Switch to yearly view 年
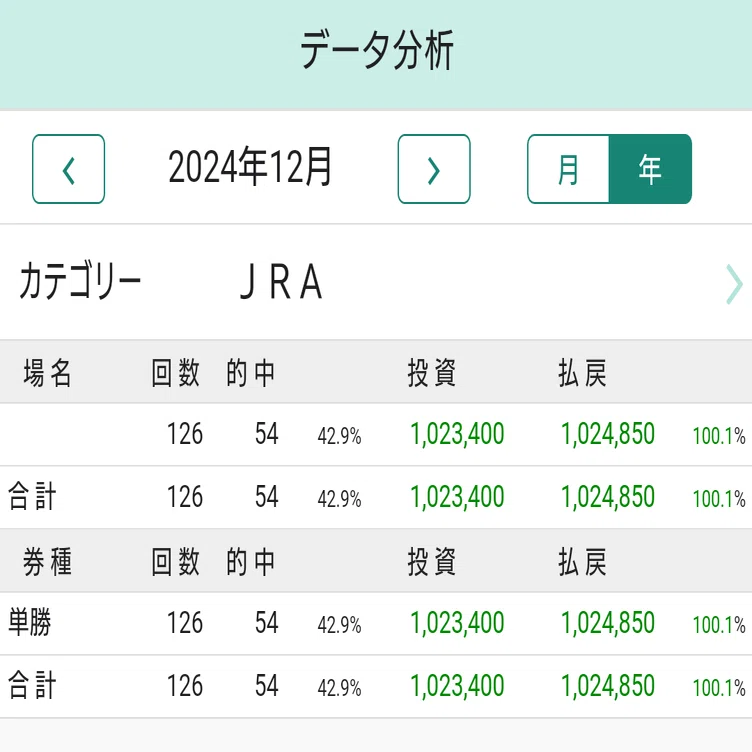 point(650,169)
